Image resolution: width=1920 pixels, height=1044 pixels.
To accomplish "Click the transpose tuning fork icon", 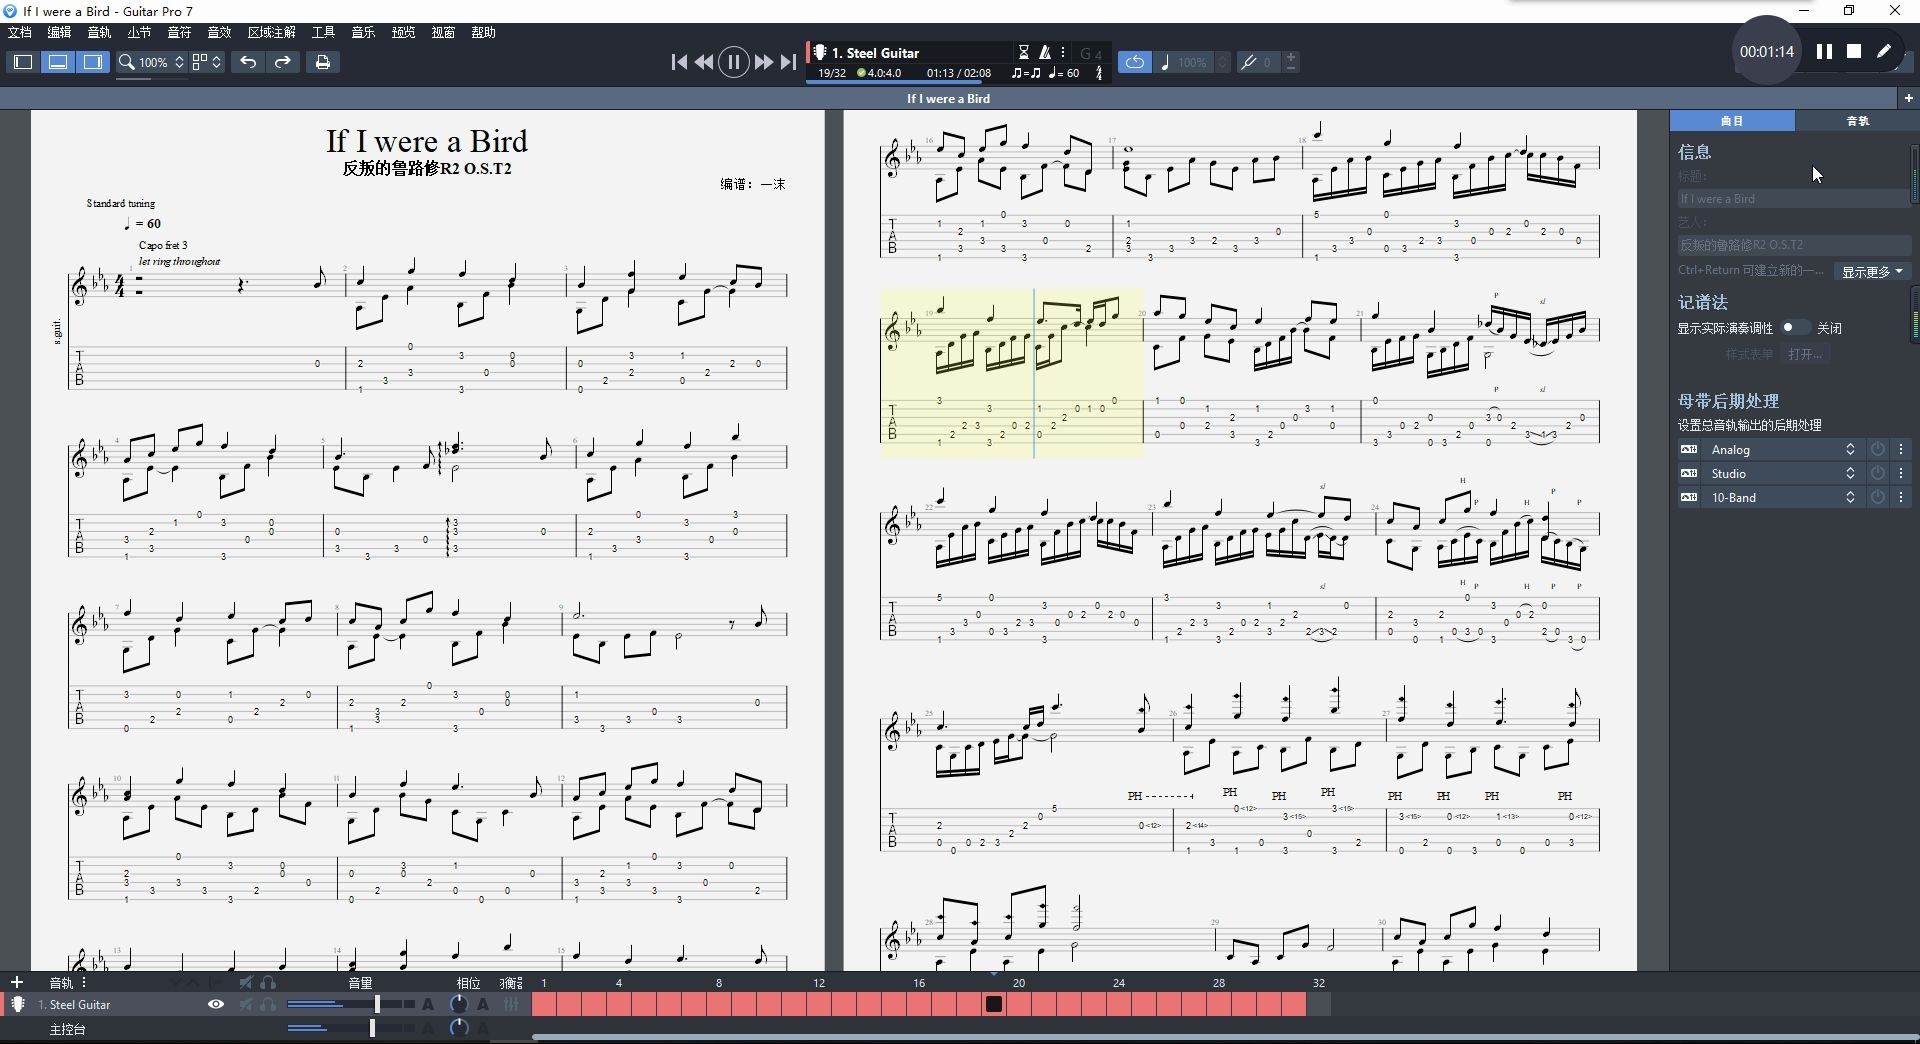I will pos(1249,62).
